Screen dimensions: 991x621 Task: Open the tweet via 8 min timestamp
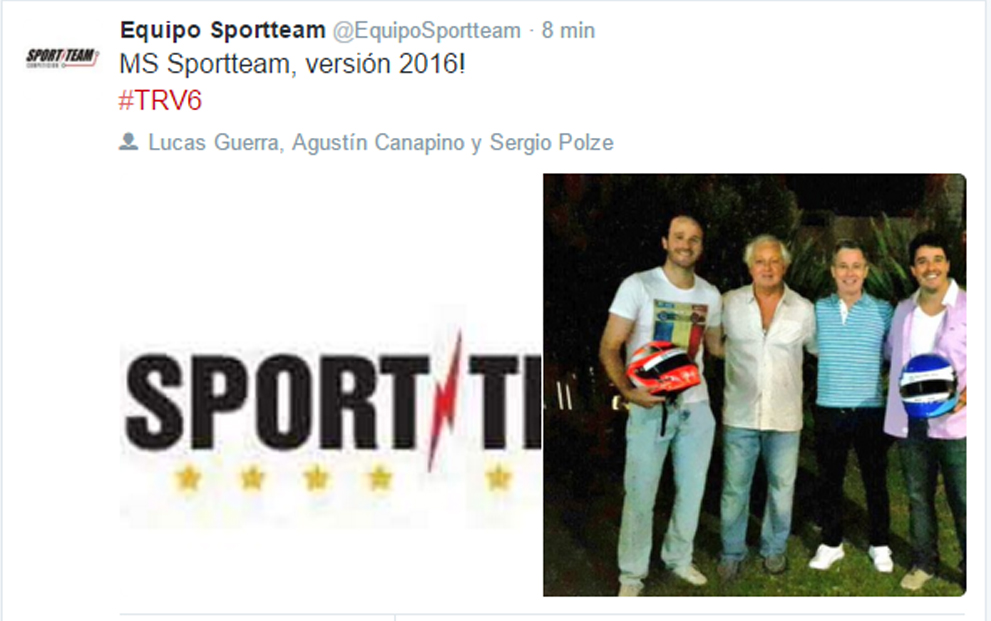(568, 30)
